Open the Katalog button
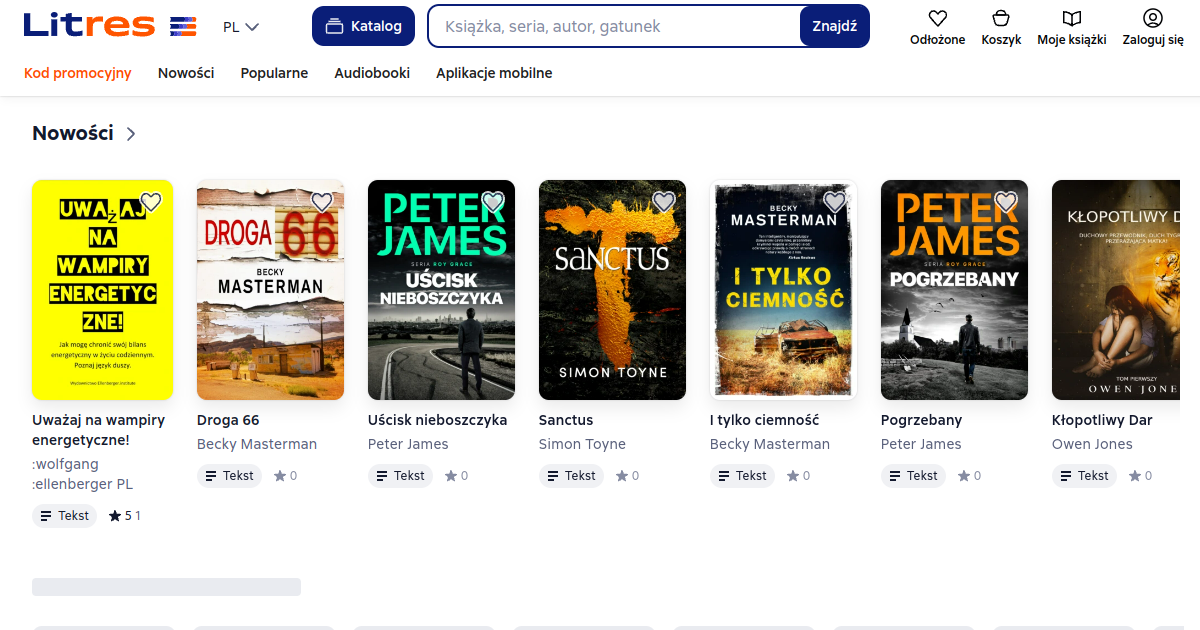 364,26
